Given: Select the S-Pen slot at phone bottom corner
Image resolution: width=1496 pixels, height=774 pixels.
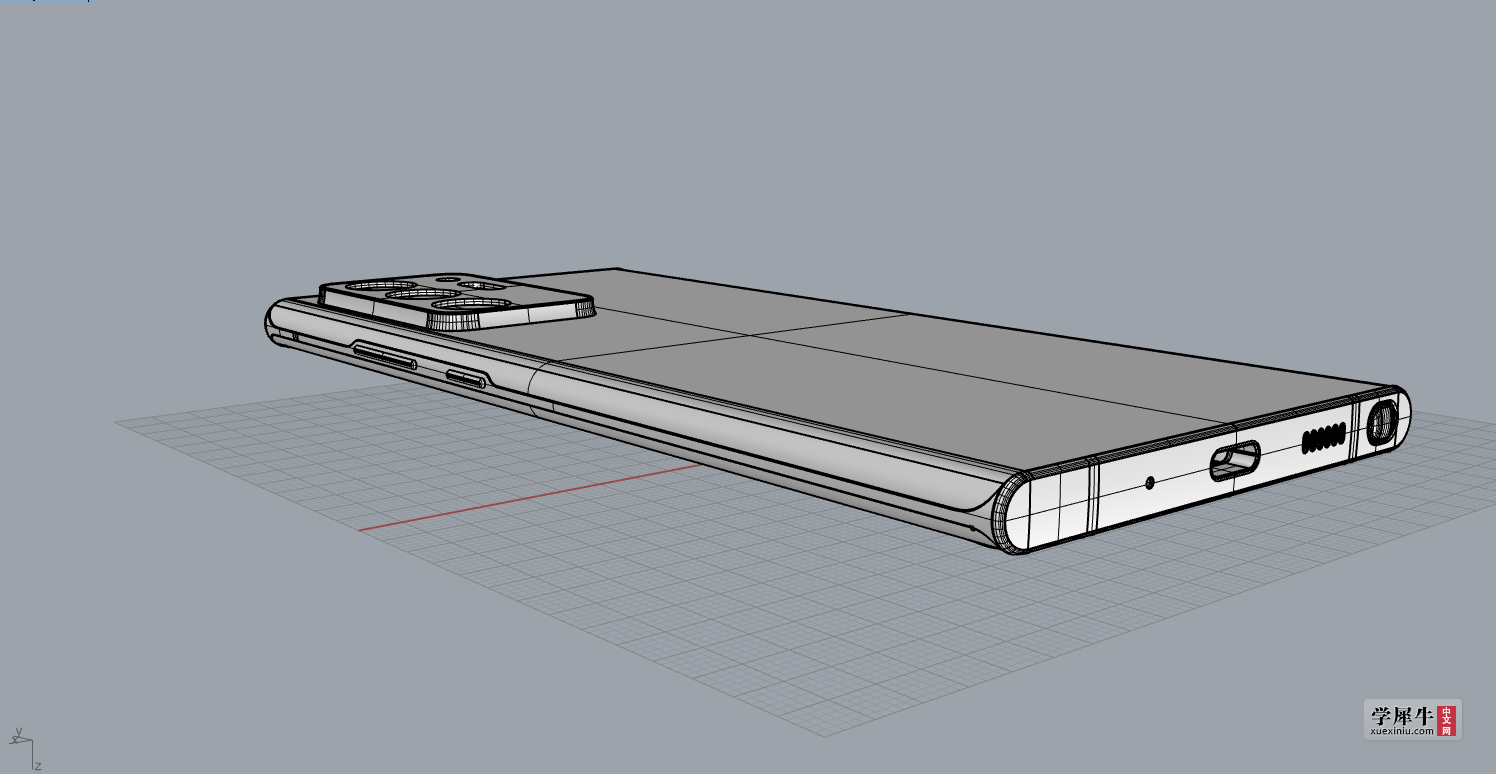Looking at the screenshot, I should tap(1384, 422).
